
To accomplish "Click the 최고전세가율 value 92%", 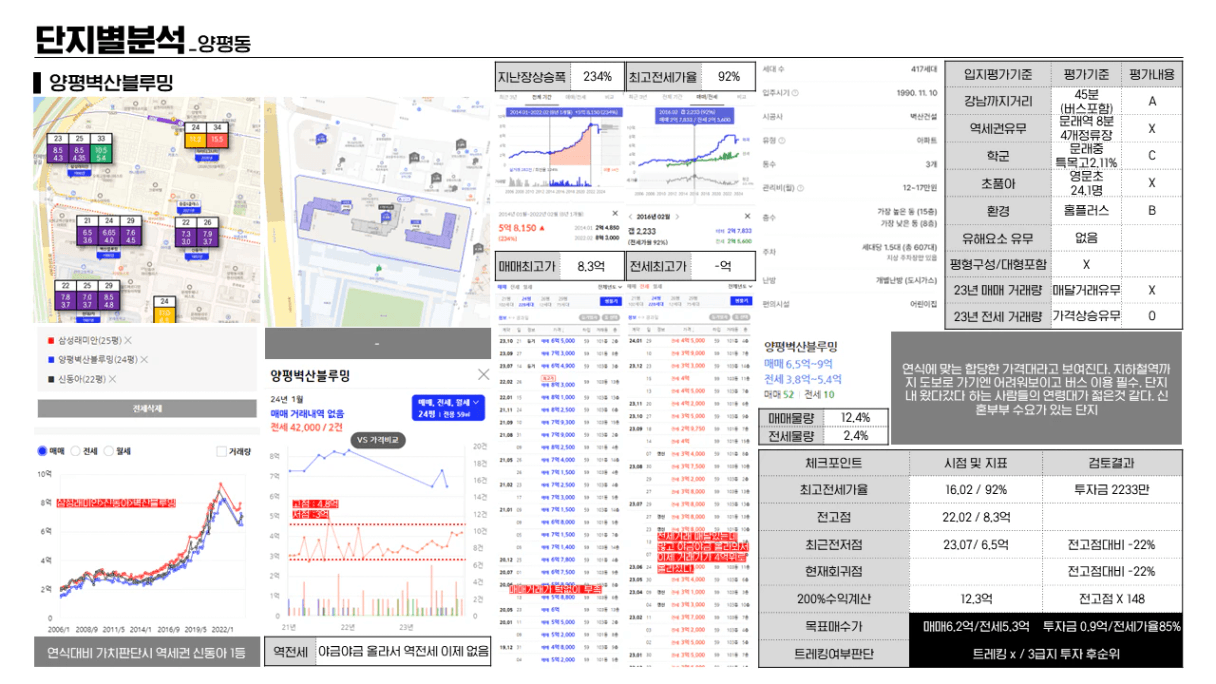I will (728, 77).
